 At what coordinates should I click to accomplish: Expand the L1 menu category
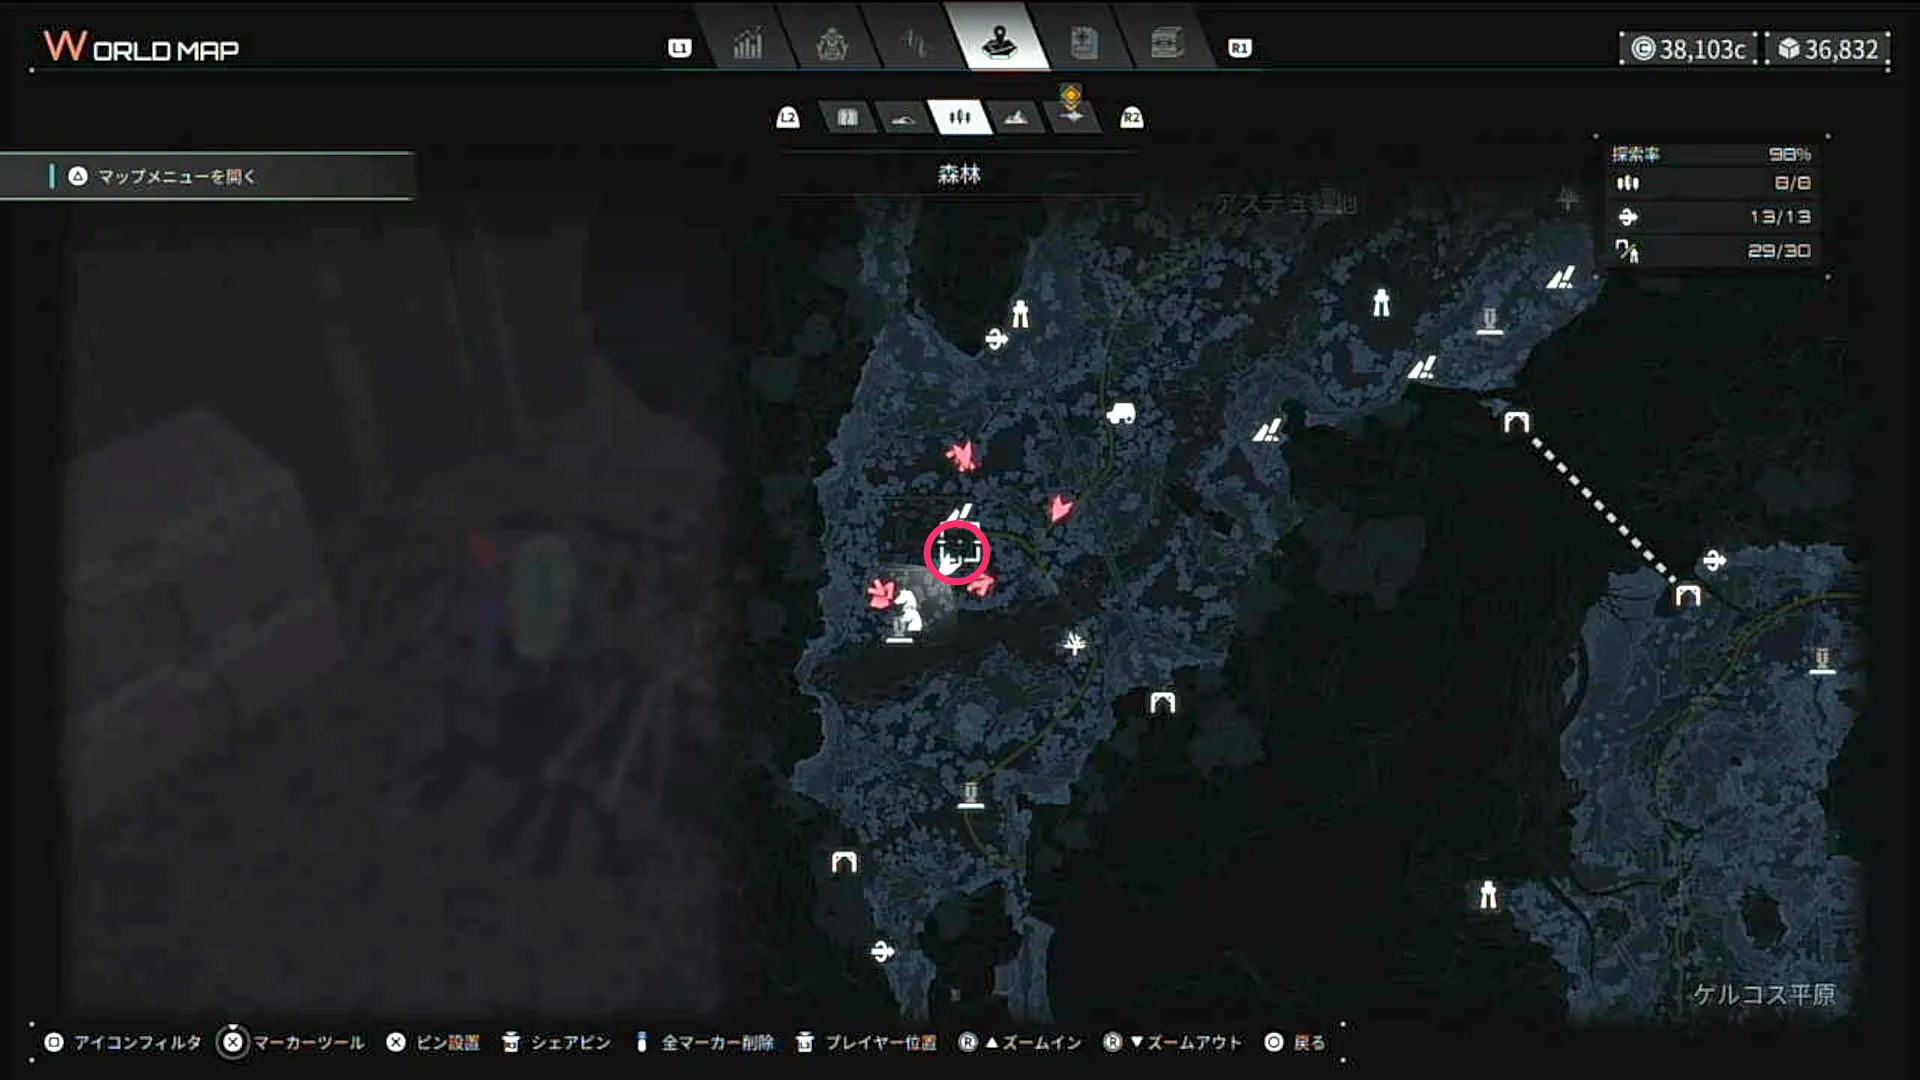678,48
